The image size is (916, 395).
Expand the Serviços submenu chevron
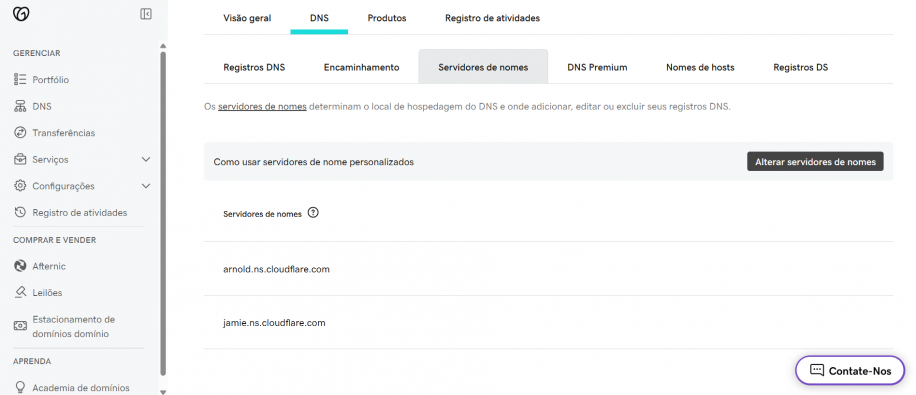pyautogui.click(x=146, y=160)
